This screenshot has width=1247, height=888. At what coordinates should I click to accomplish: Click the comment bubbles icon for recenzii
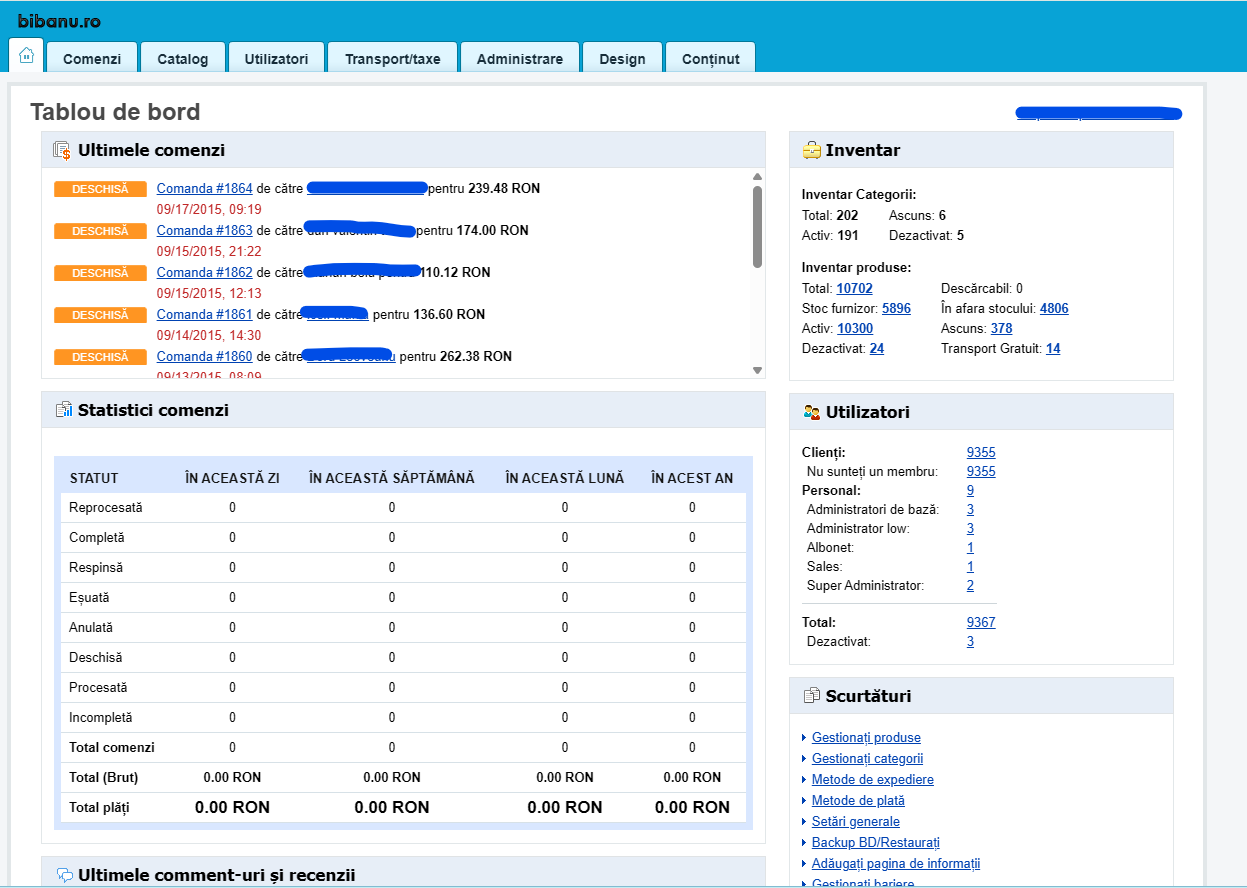(65, 875)
